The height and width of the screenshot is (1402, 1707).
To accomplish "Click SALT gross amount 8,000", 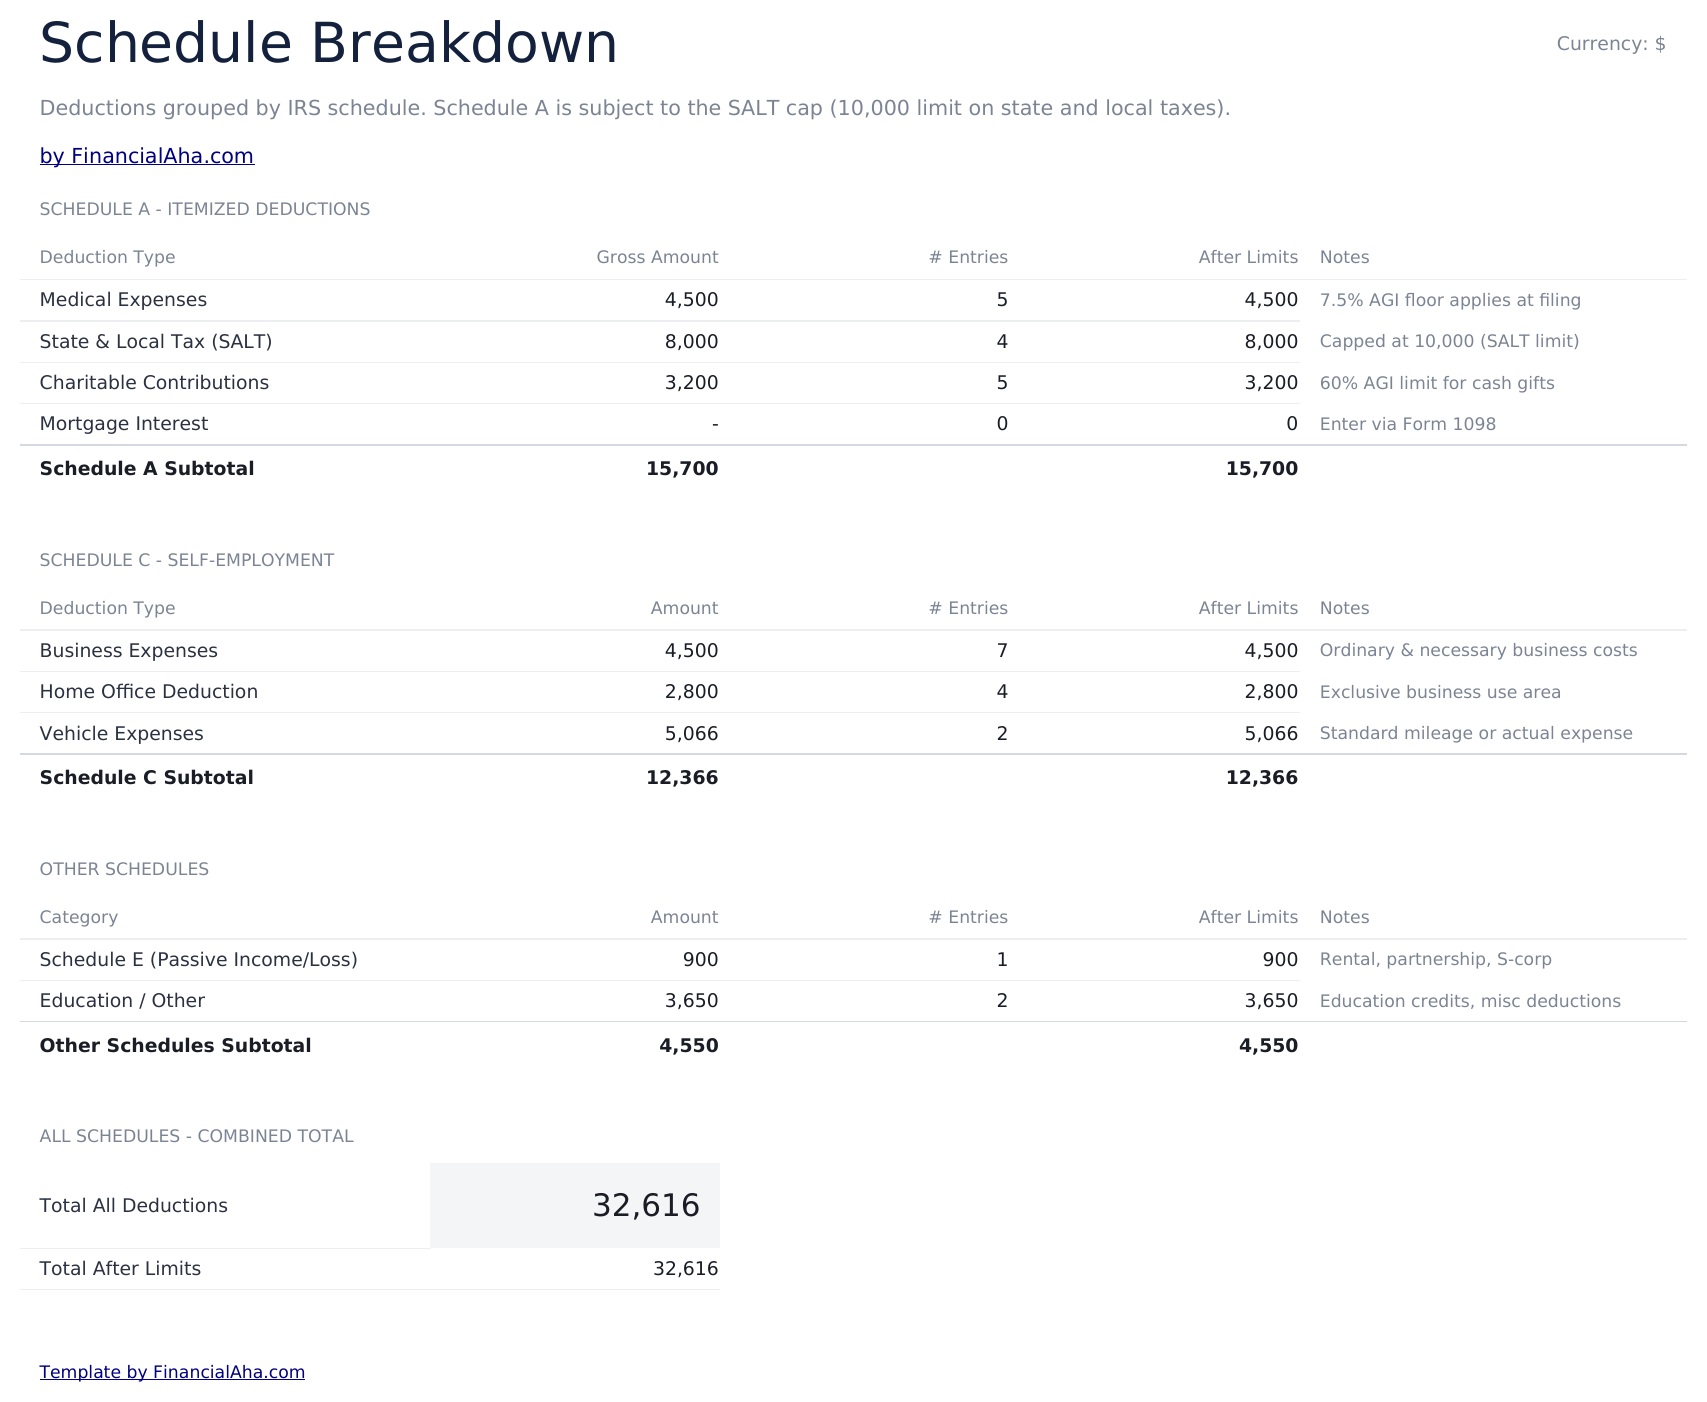I will point(691,342).
